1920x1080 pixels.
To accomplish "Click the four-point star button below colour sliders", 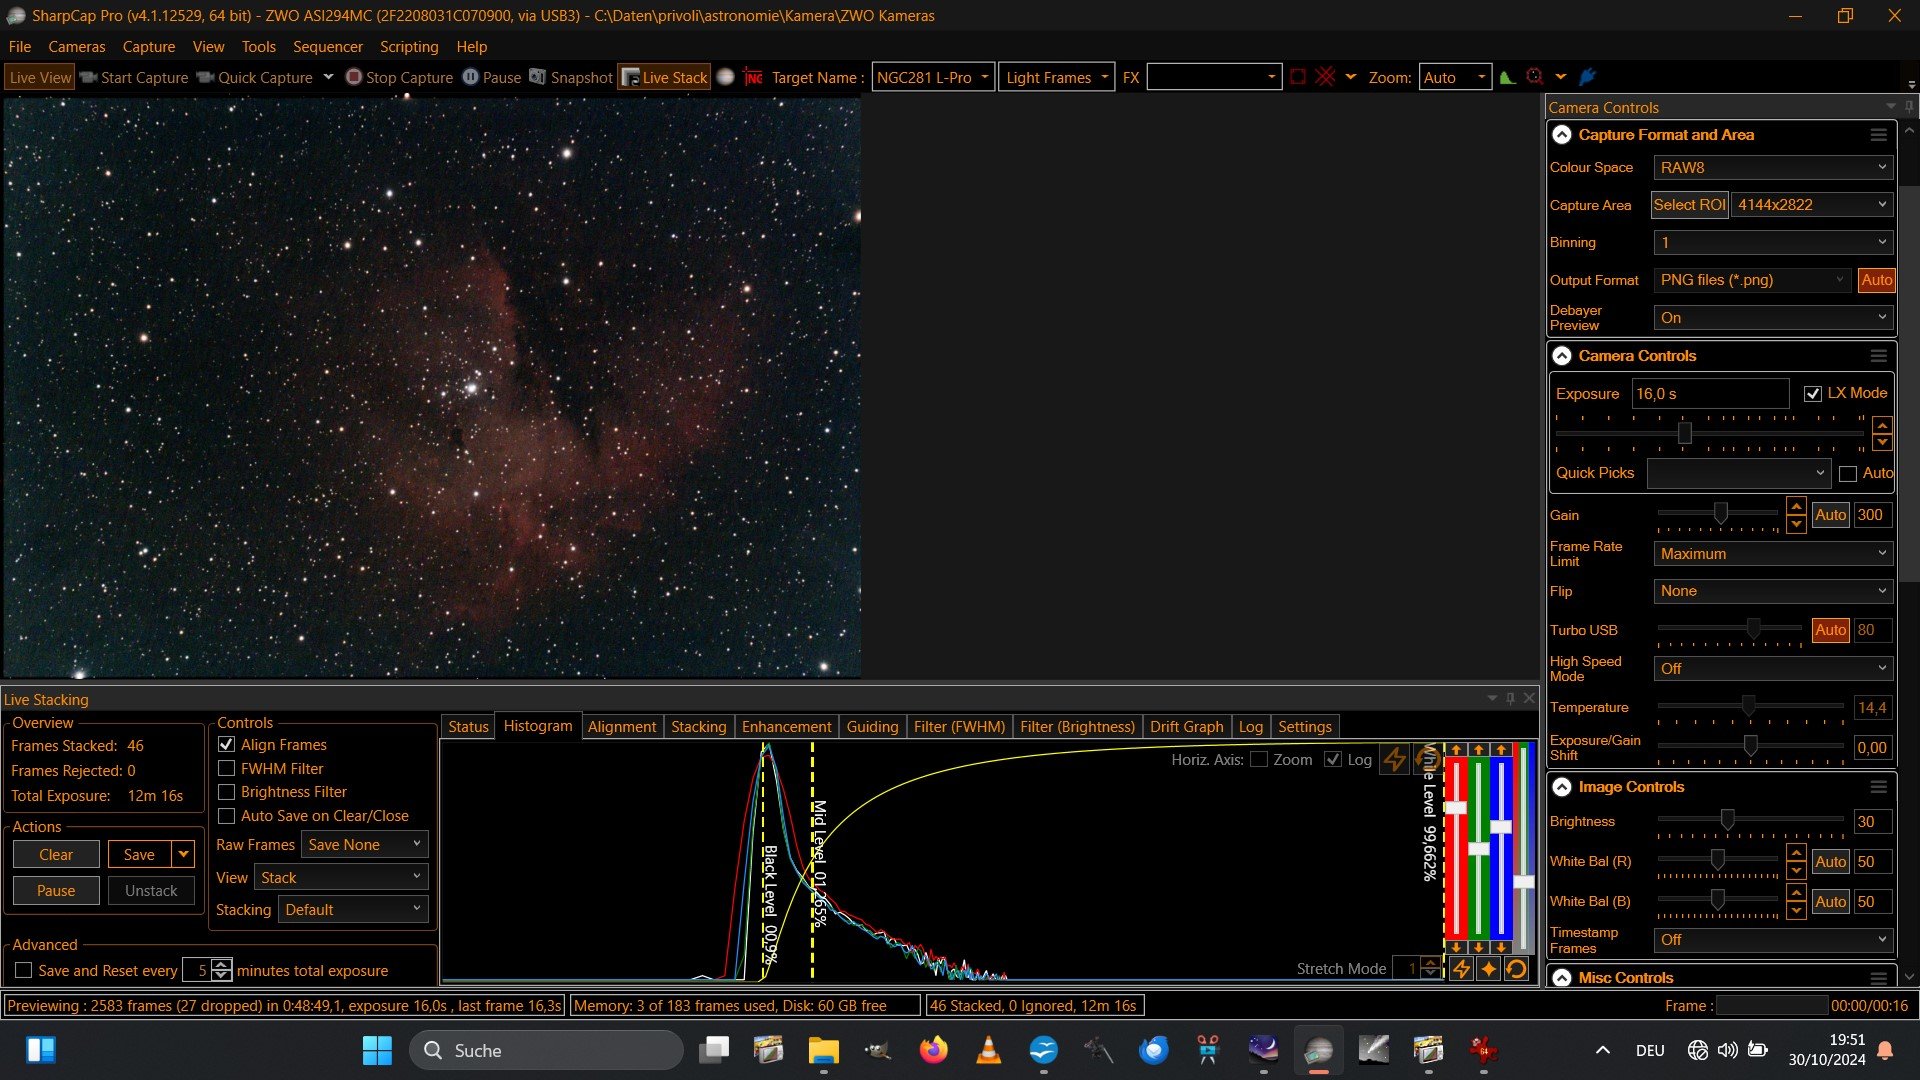I will [x=1488, y=969].
